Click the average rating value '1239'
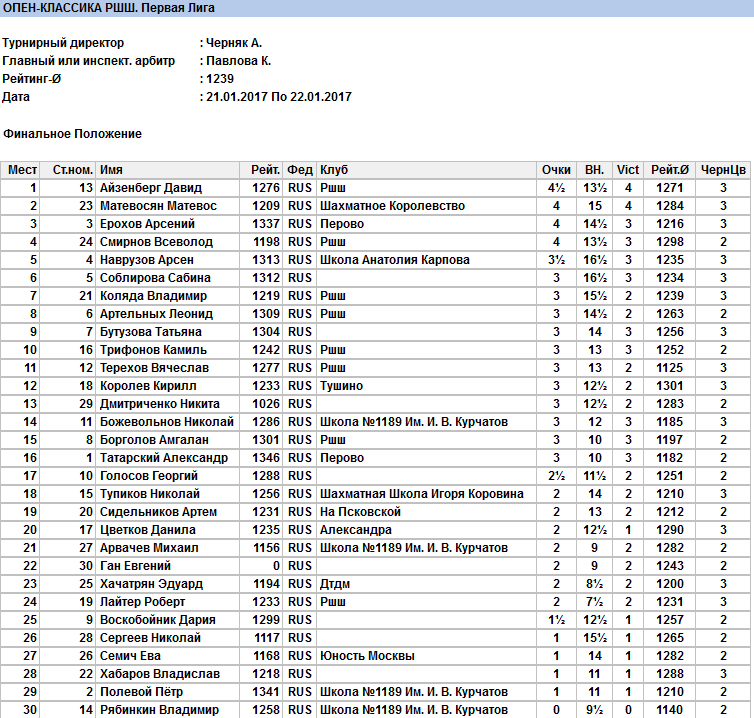 220,79
